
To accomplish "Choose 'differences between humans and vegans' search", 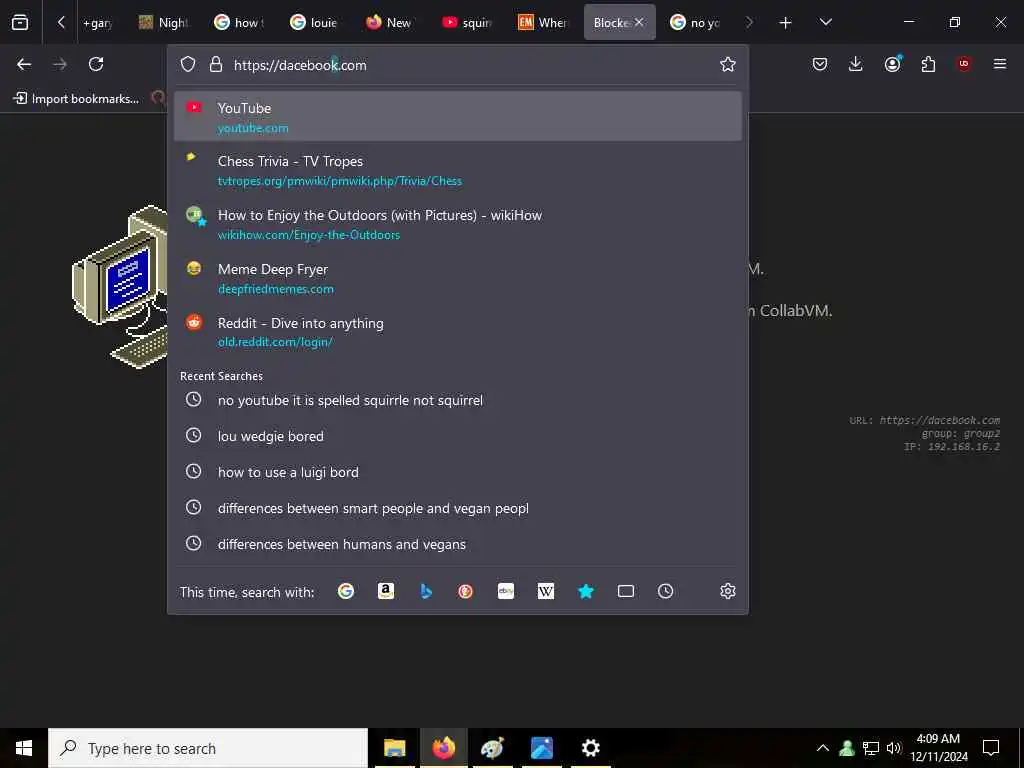I will [458, 543].
